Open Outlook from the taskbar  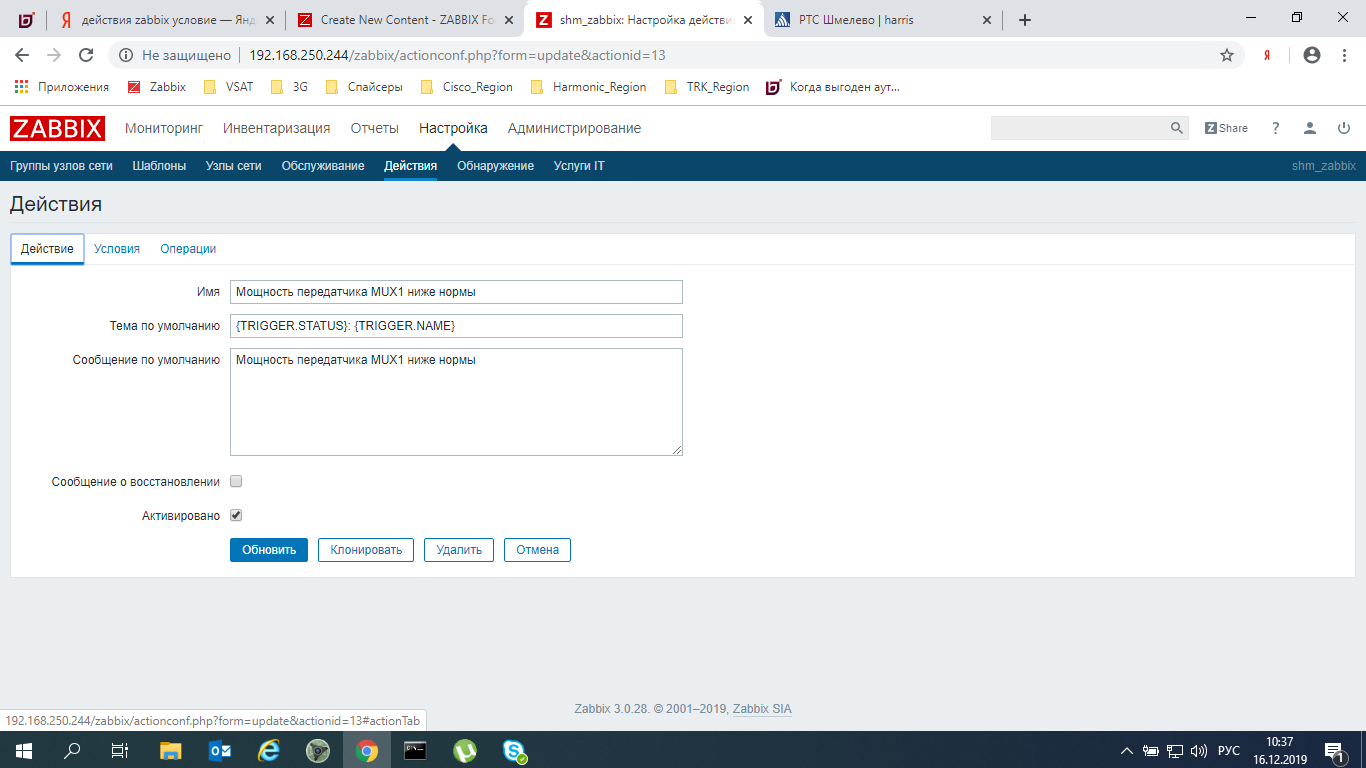click(x=220, y=750)
